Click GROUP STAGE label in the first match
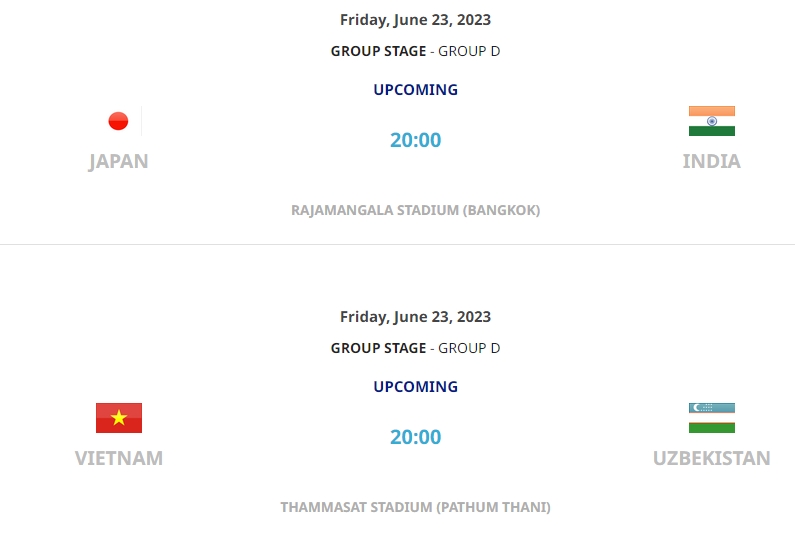 (x=378, y=51)
